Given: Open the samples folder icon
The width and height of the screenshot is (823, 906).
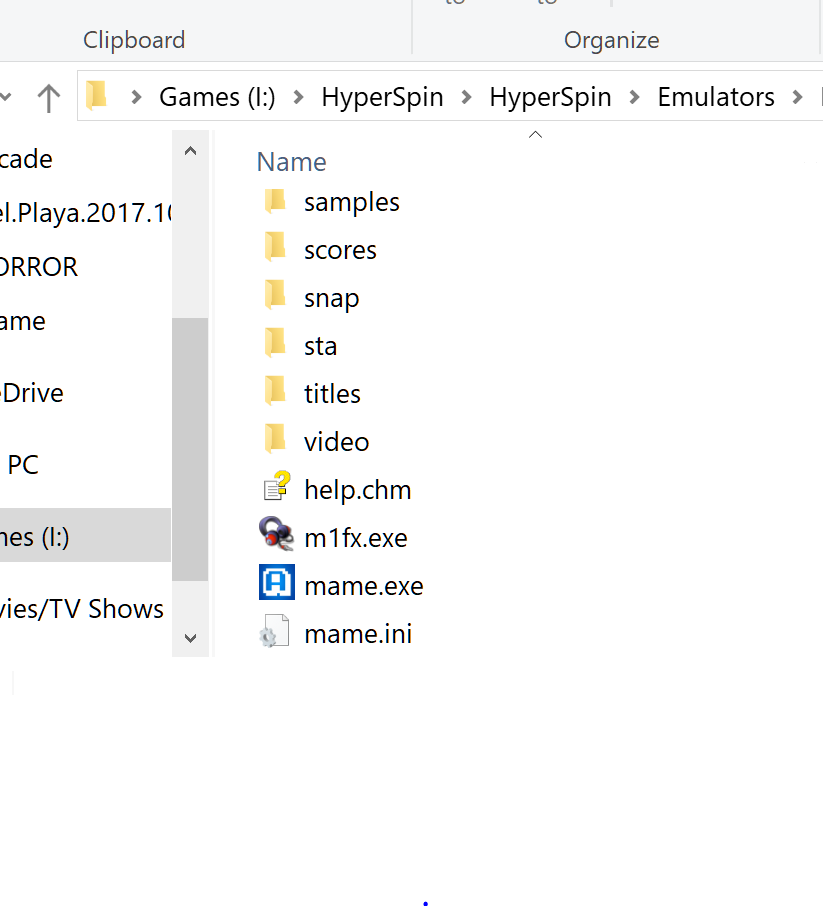Looking at the screenshot, I should pos(275,202).
